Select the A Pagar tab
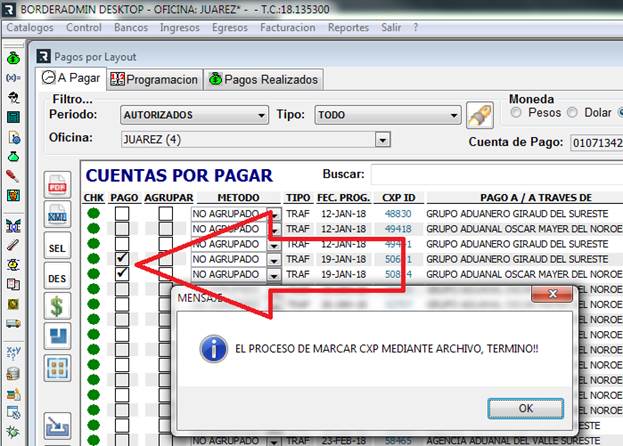 [71, 78]
